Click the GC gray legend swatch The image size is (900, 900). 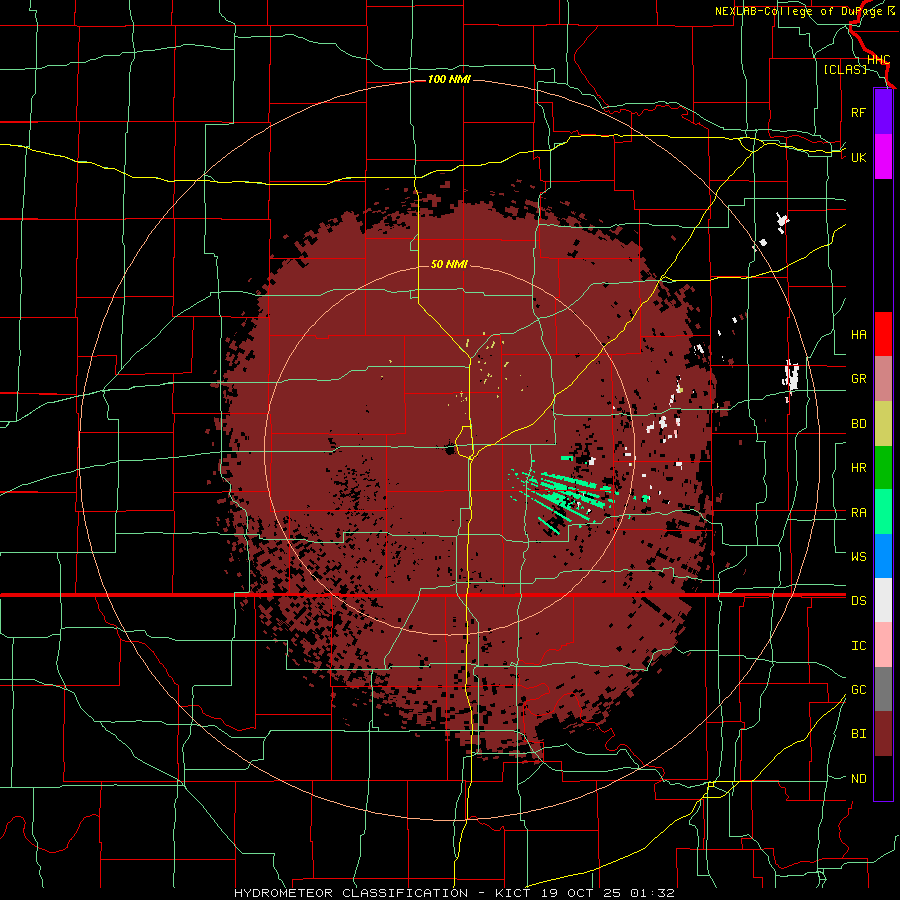click(883, 689)
